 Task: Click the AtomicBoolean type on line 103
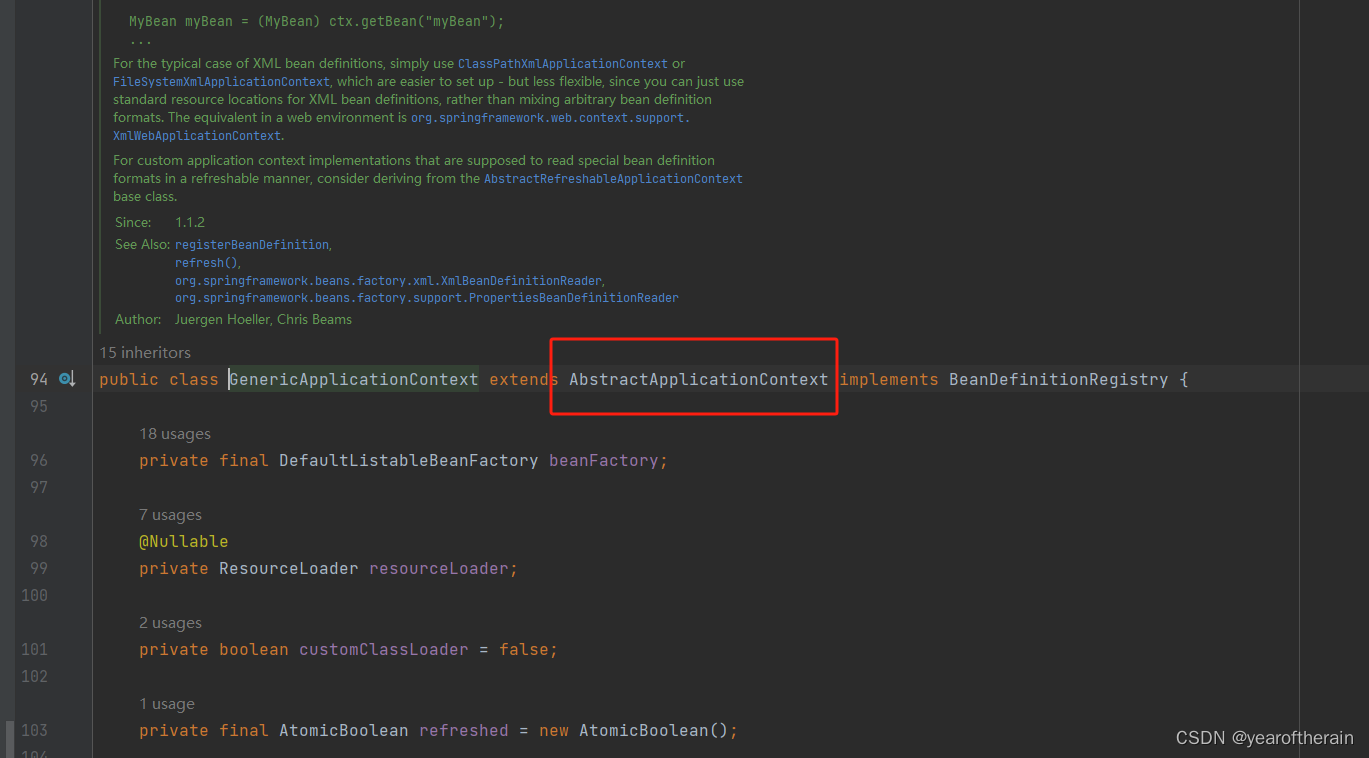(x=344, y=730)
